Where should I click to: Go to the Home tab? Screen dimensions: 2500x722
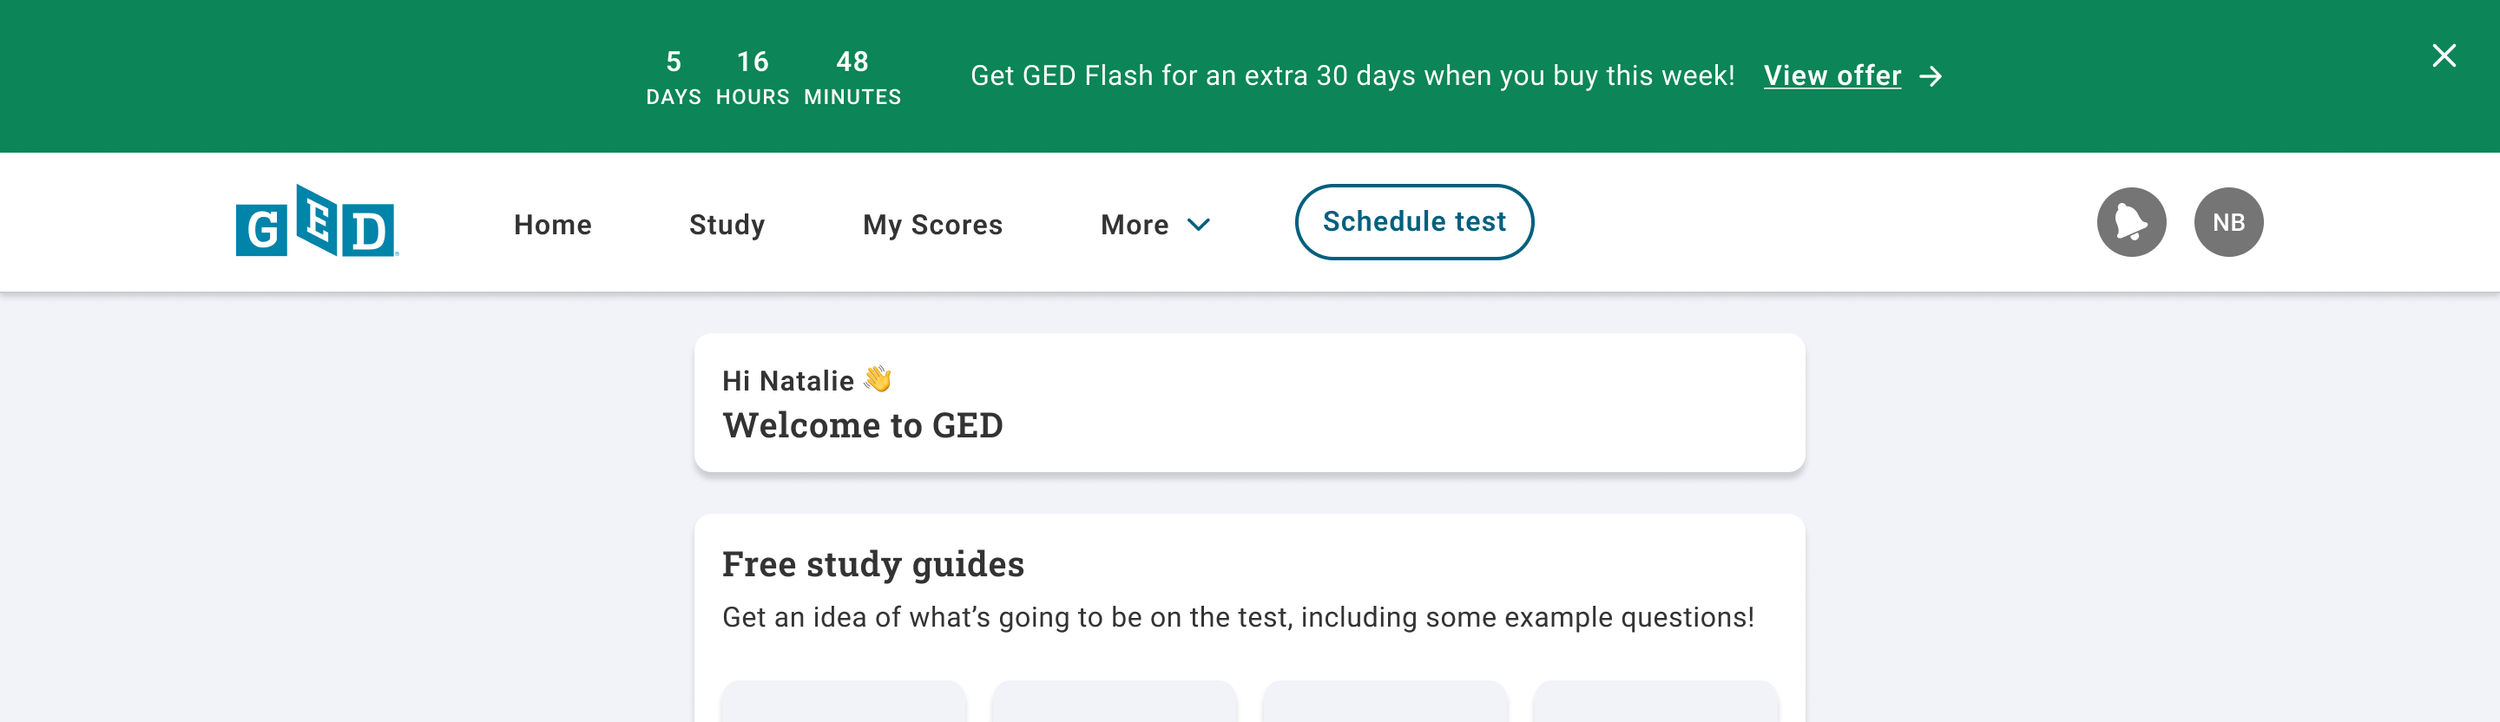553,225
